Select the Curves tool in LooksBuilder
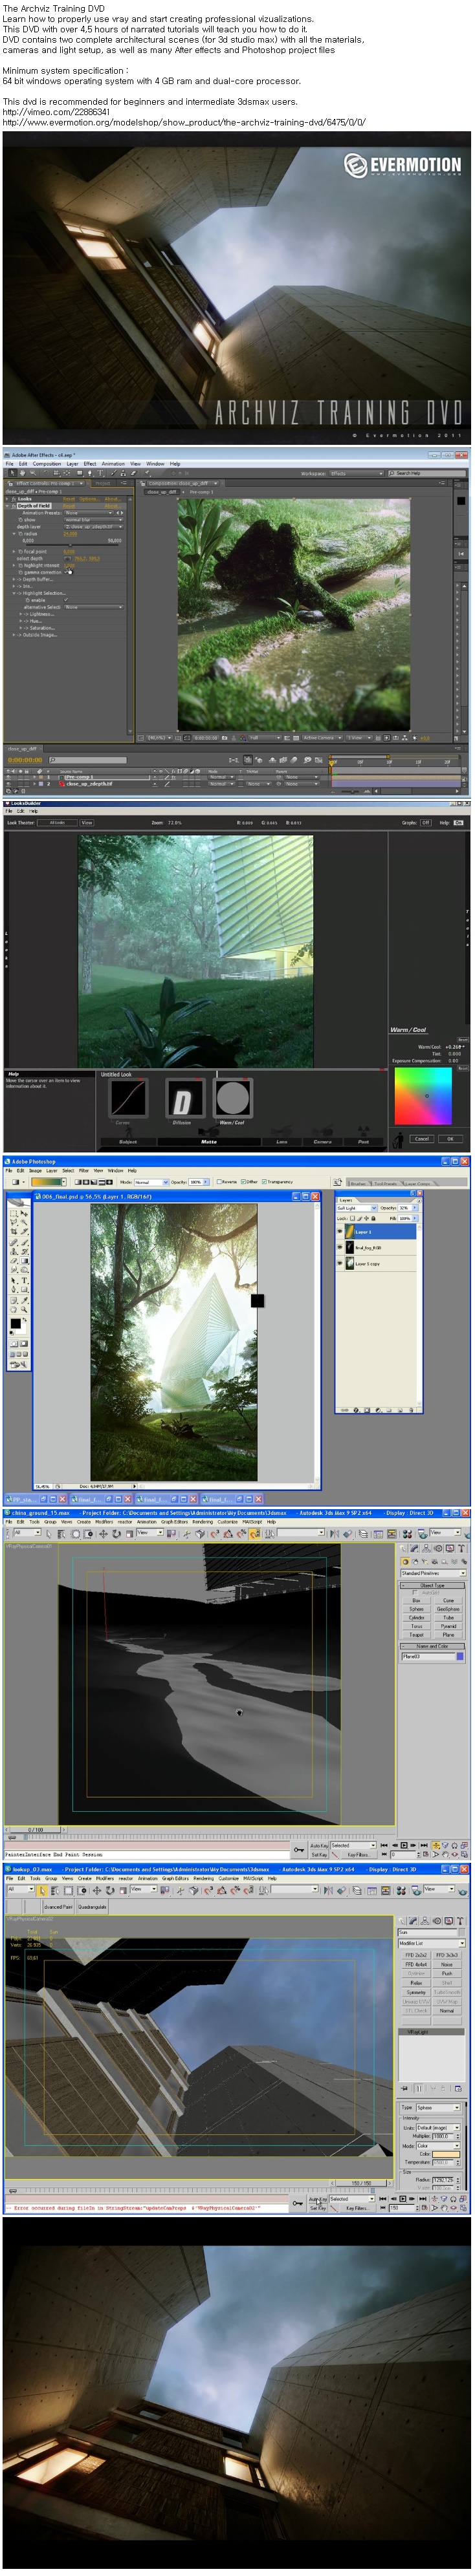475x2576 pixels. click(x=128, y=1099)
